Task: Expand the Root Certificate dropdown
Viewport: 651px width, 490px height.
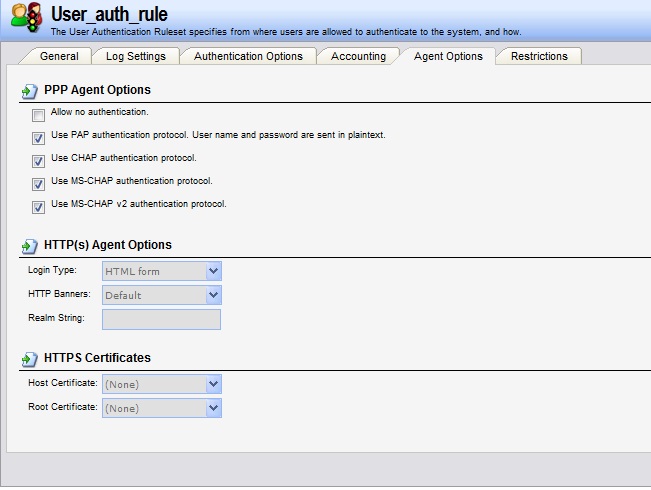Action: pyautogui.click(x=212, y=408)
